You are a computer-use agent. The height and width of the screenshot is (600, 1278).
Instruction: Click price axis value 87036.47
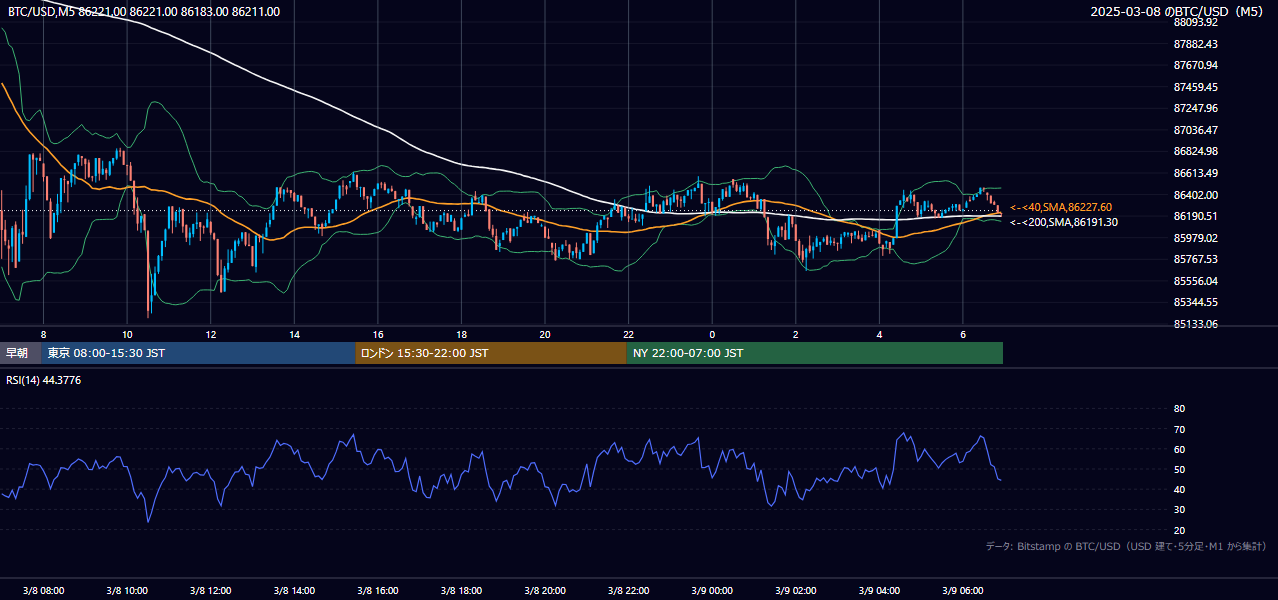pos(1196,130)
